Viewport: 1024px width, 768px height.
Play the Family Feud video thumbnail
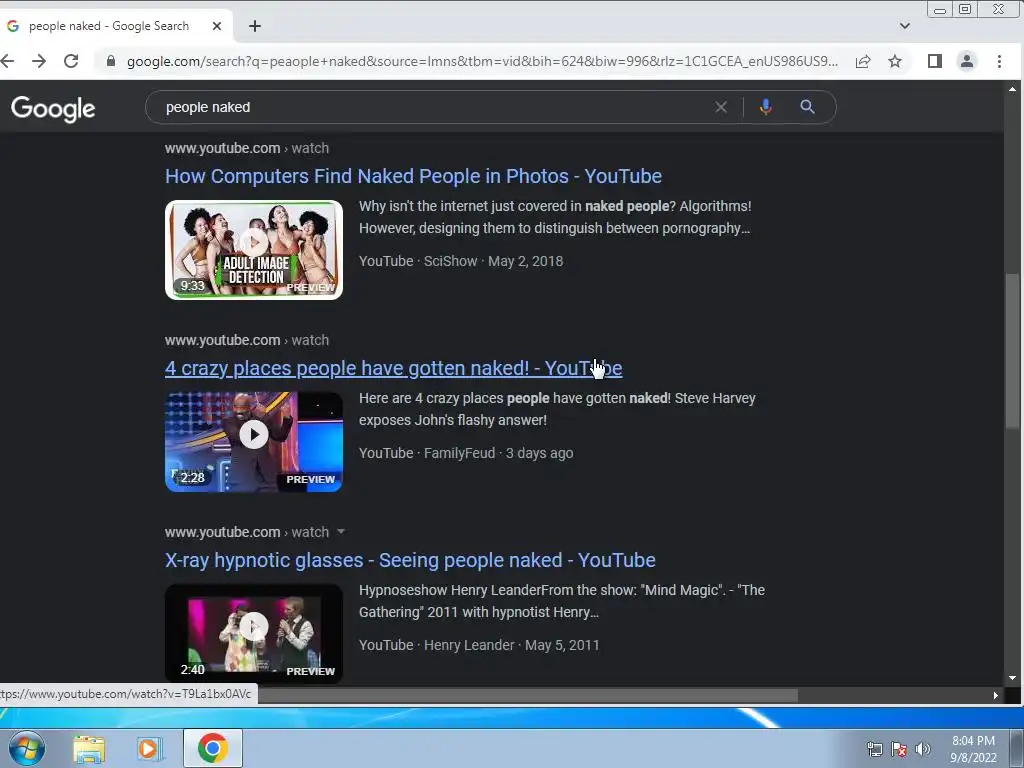[x=254, y=441]
